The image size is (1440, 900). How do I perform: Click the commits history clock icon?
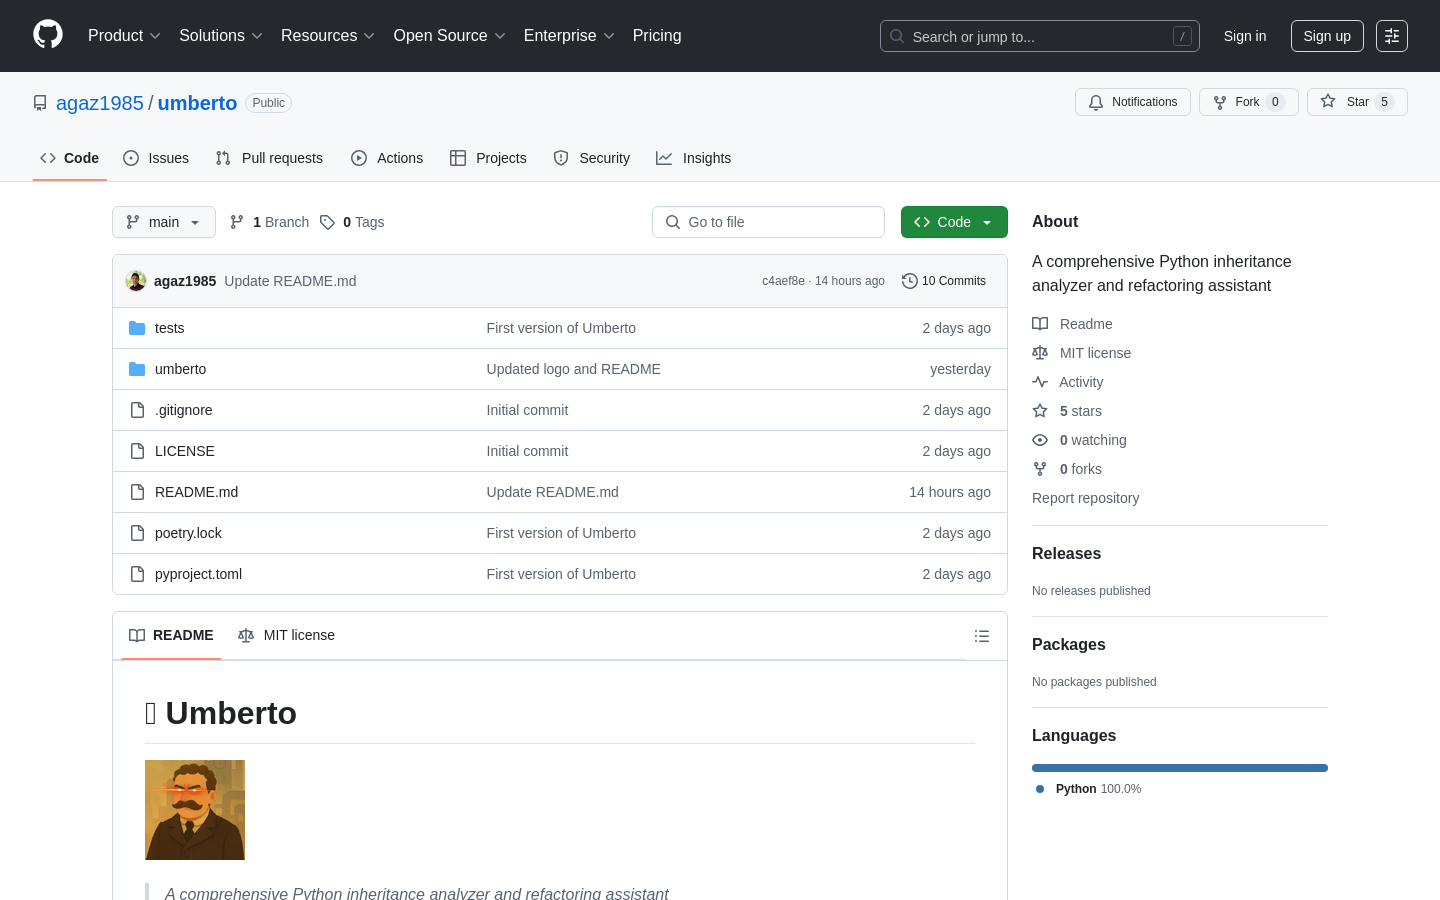coord(910,281)
